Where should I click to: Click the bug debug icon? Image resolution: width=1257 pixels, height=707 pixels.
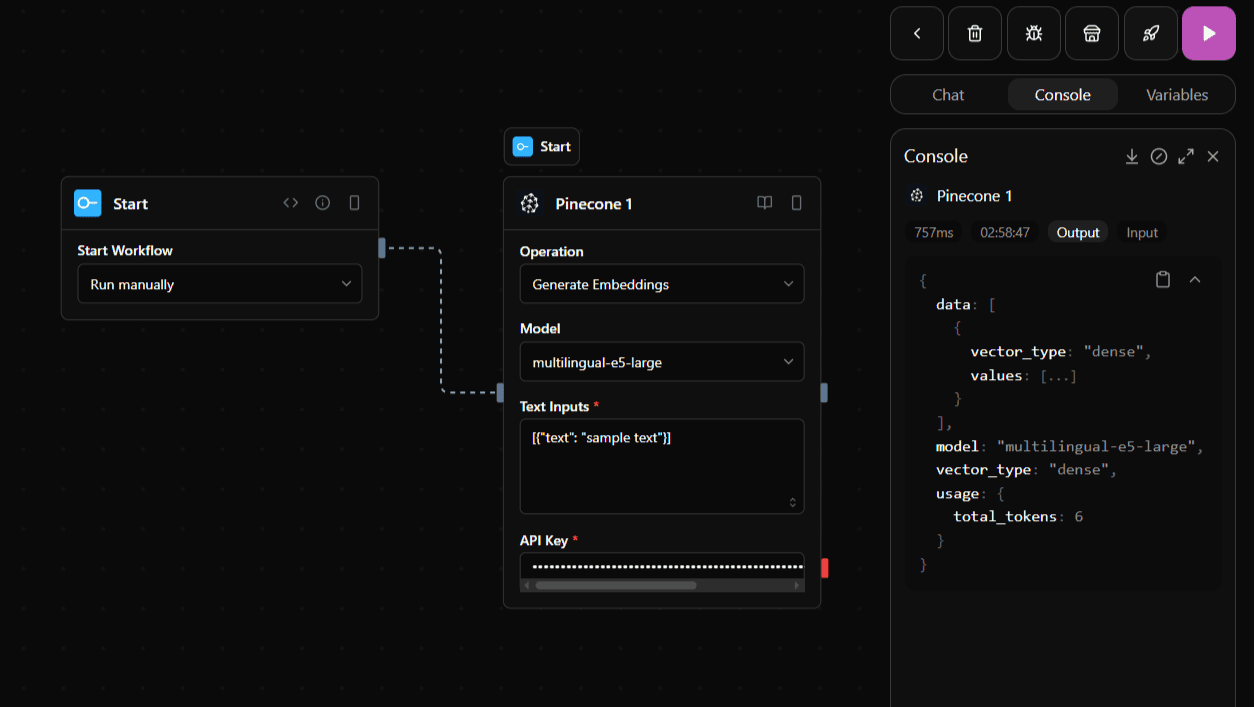[1033, 34]
